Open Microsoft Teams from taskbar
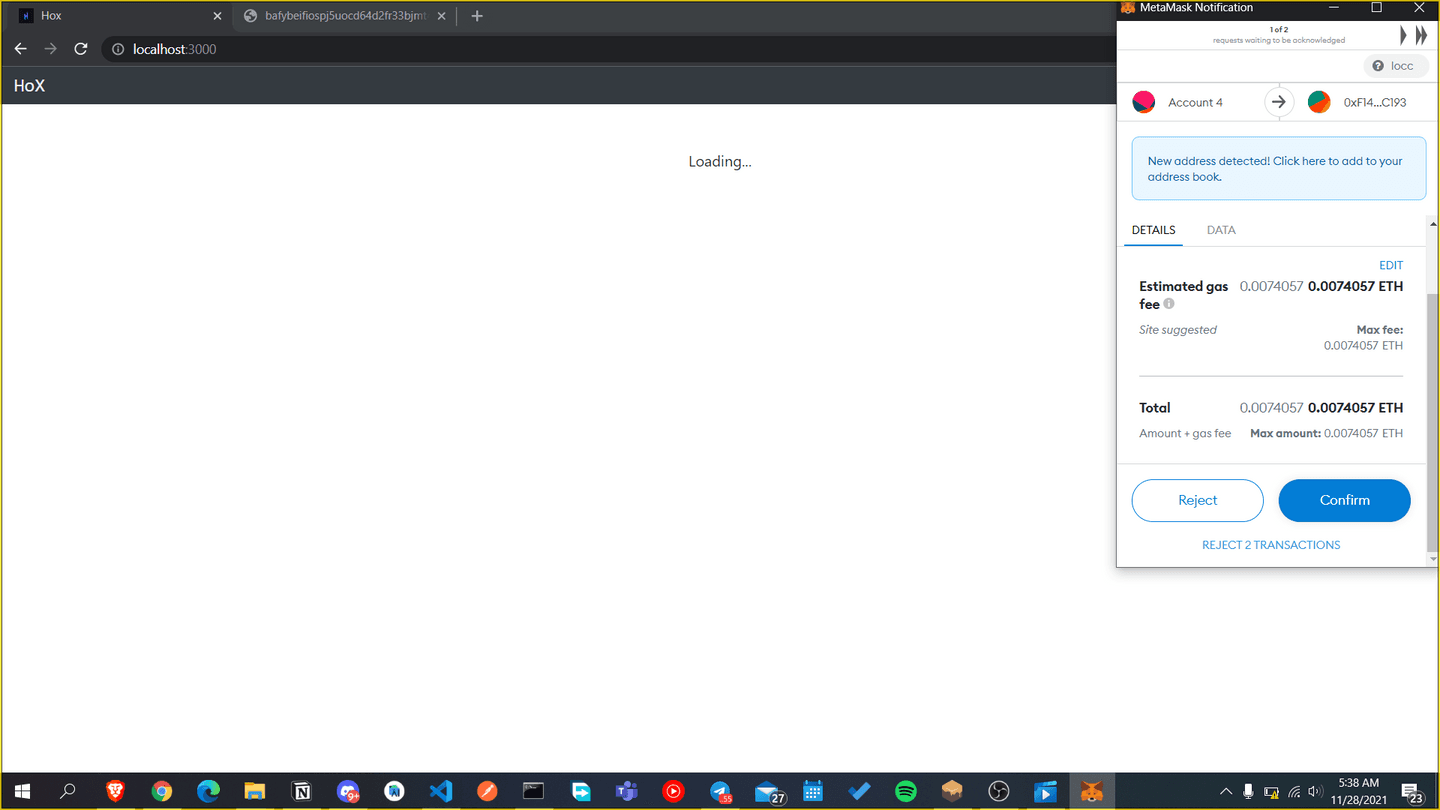1440x810 pixels. pyautogui.click(x=627, y=791)
